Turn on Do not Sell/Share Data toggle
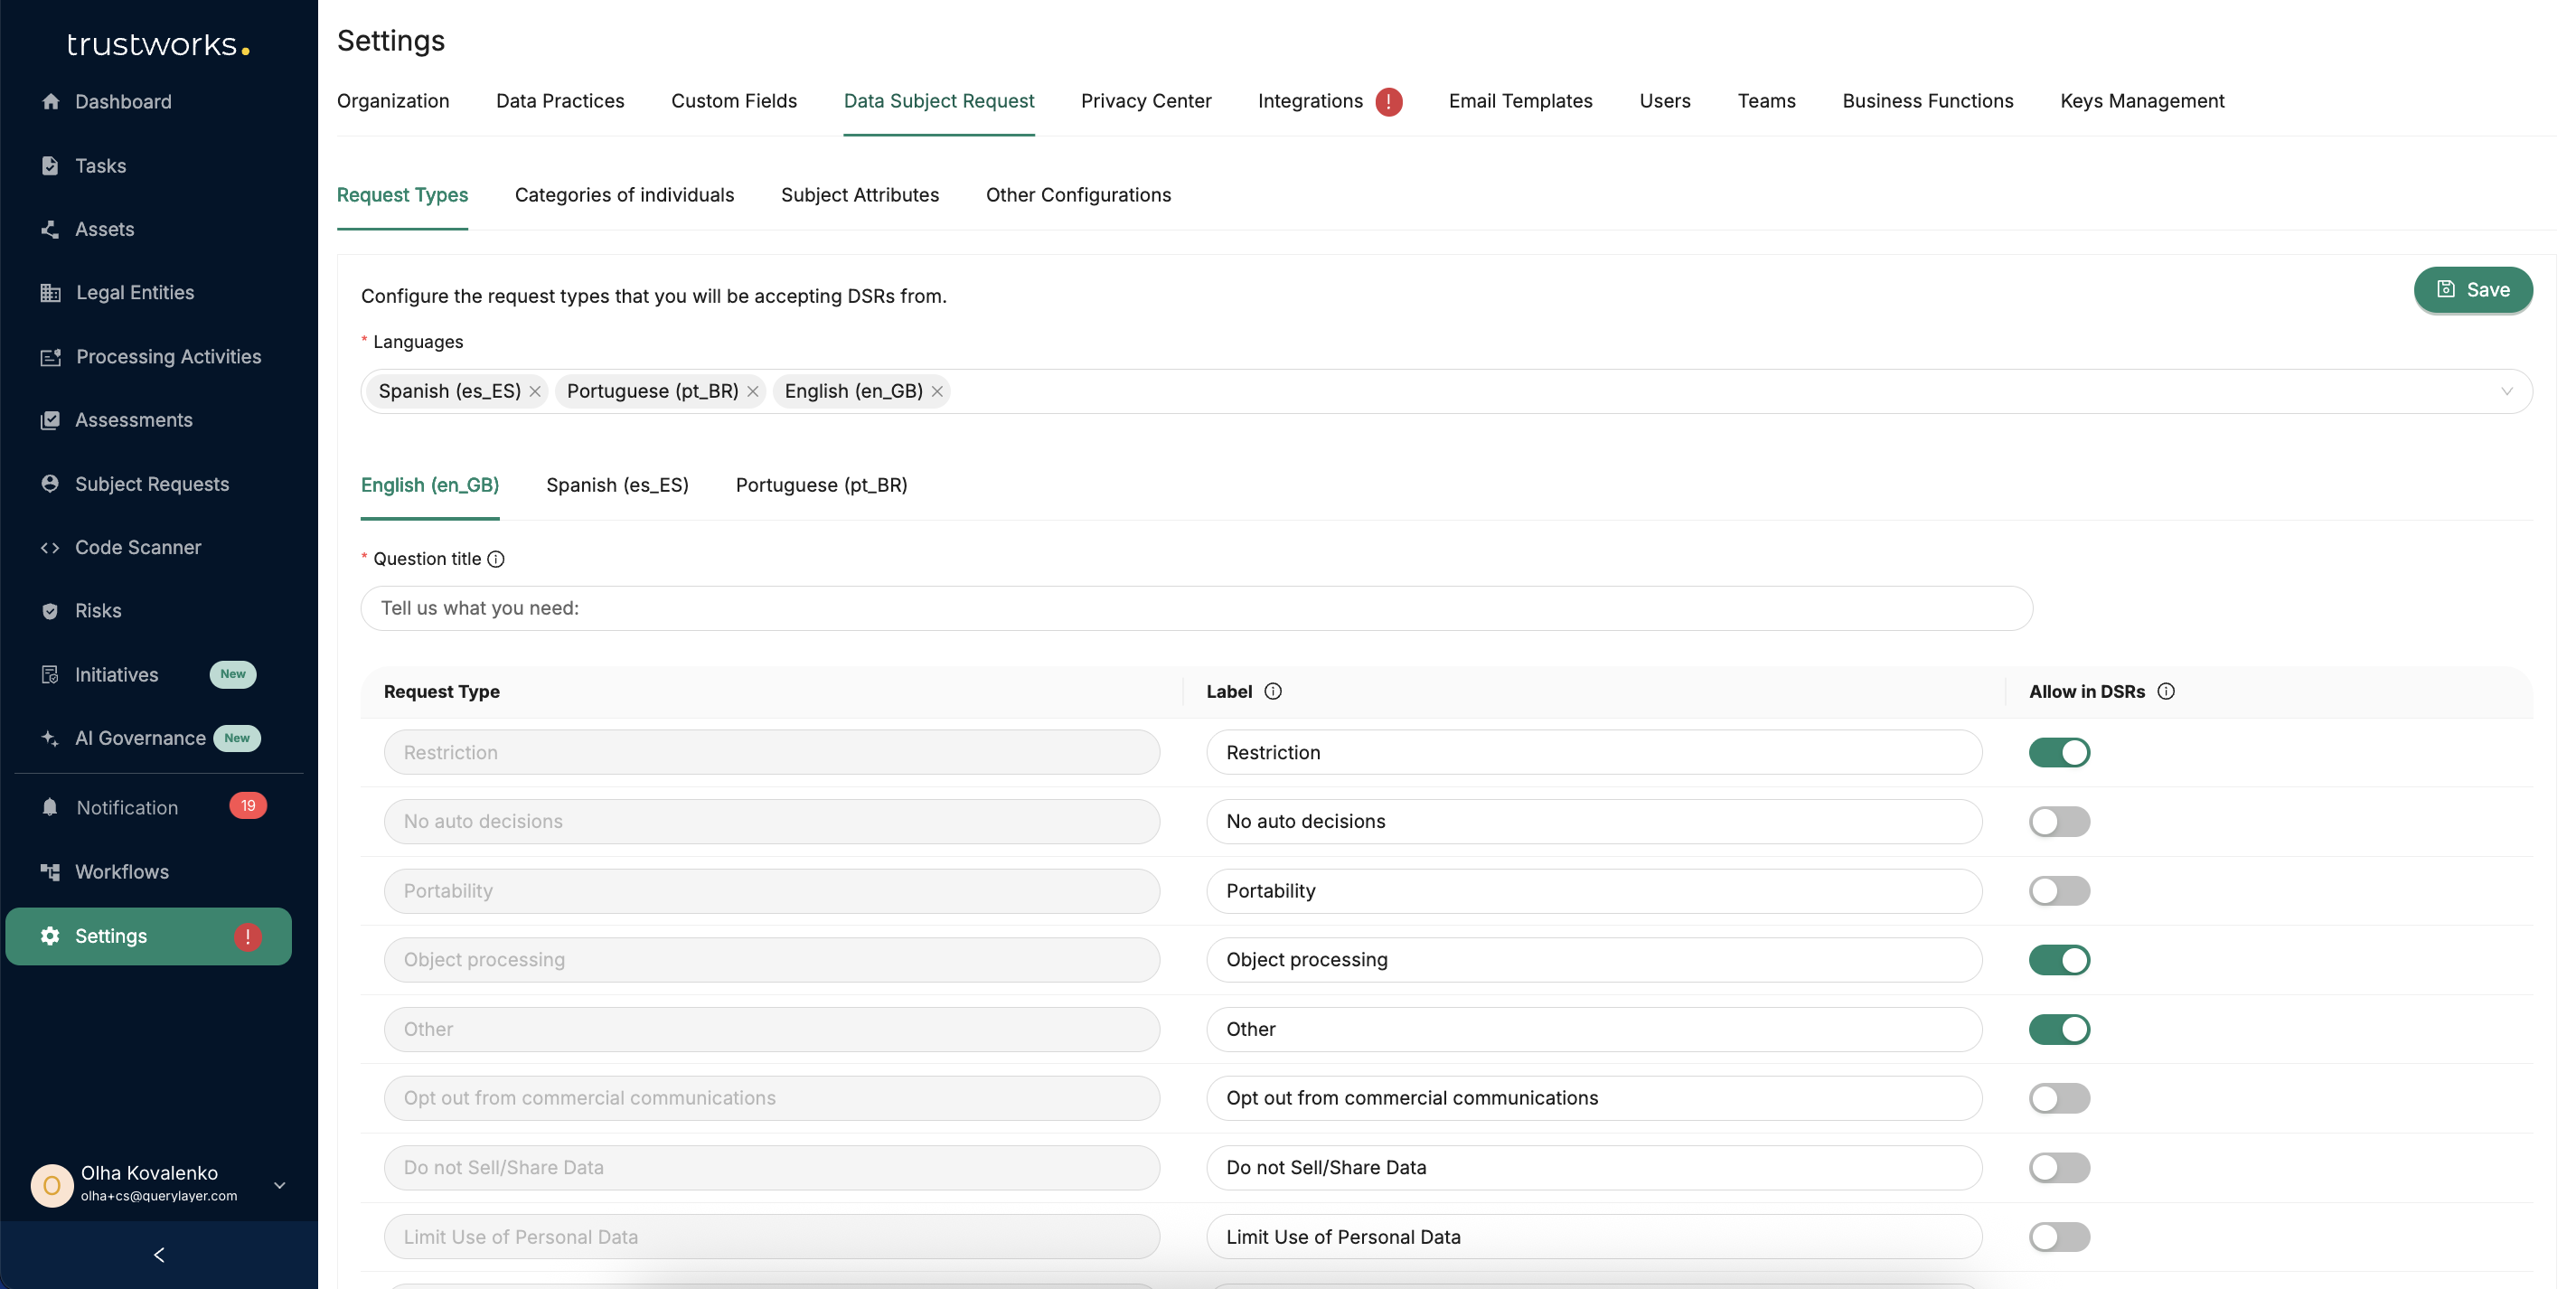 tap(2058, 1168)
